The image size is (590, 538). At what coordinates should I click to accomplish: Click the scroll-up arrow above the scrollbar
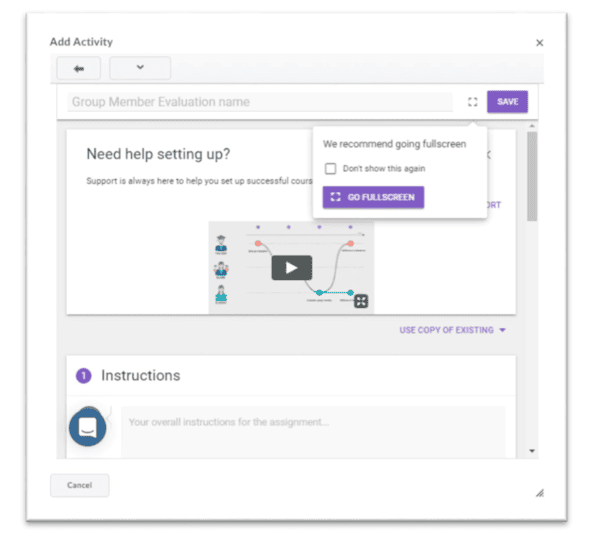click(x=532, y=126)
